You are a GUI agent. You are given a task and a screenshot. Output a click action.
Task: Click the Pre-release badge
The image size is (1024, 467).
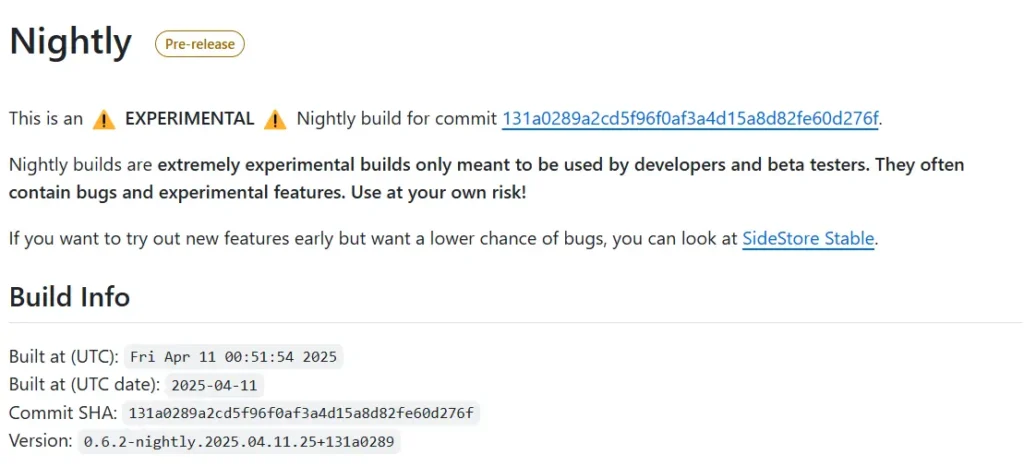pyautogui.click(x=200, y=44)
